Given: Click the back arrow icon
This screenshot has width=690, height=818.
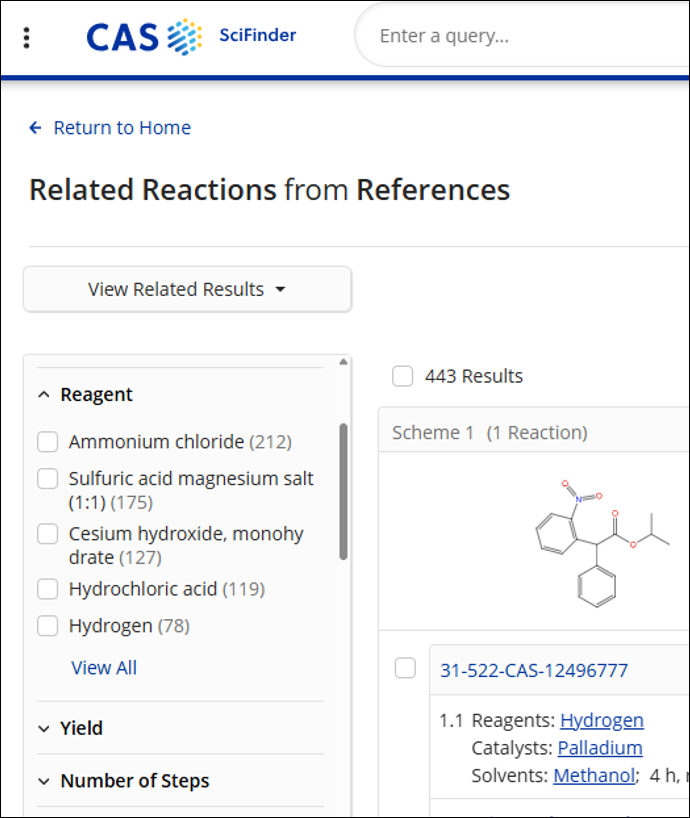Looking at the screenshot, I should (35, 128).
